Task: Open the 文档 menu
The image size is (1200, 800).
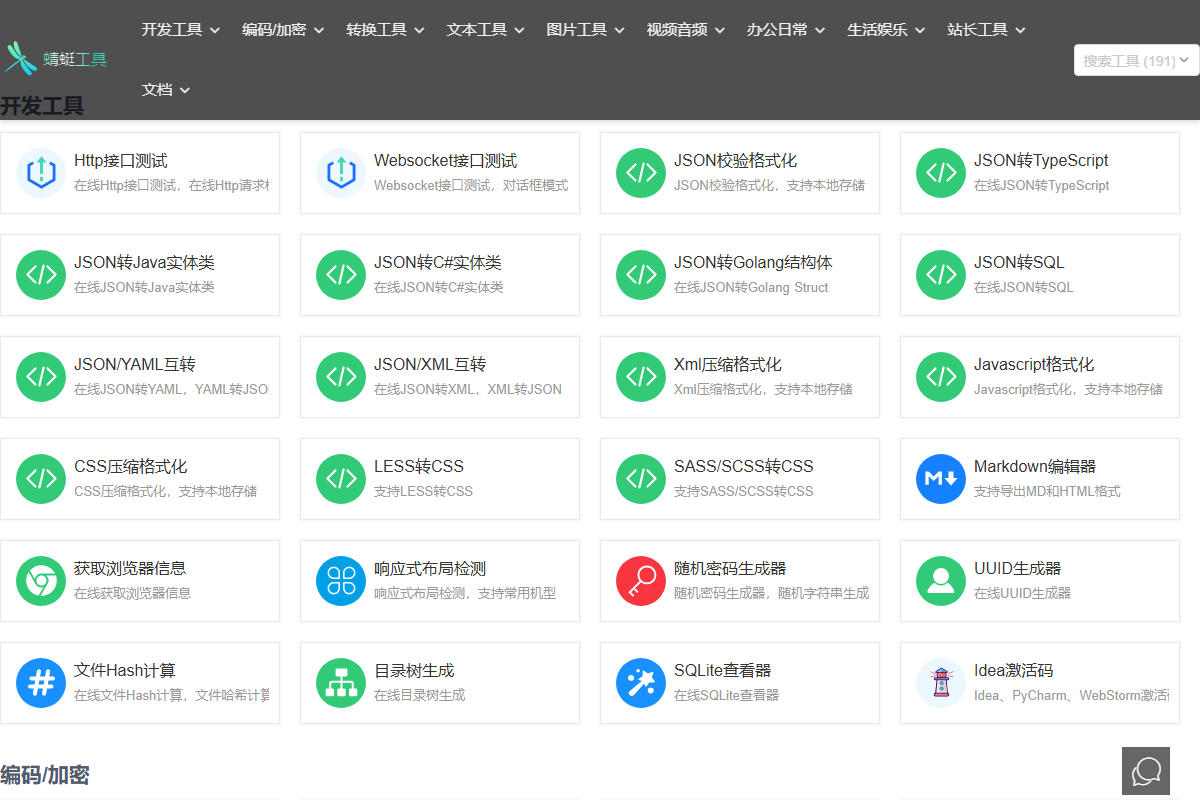Action: (x=165, y=90)
